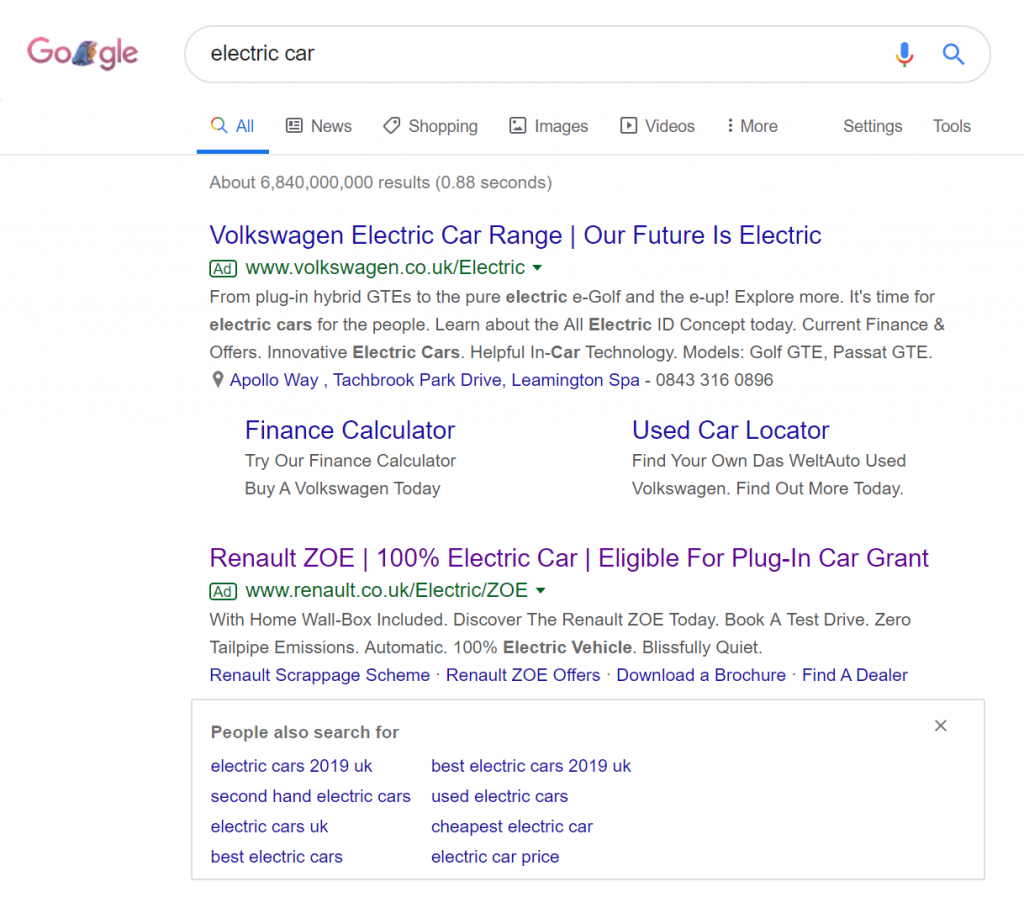The height and width of the screenshot is (908, 1024).
Task: Open search Tools
Action: pyautogui.click(x=952, y=125)
